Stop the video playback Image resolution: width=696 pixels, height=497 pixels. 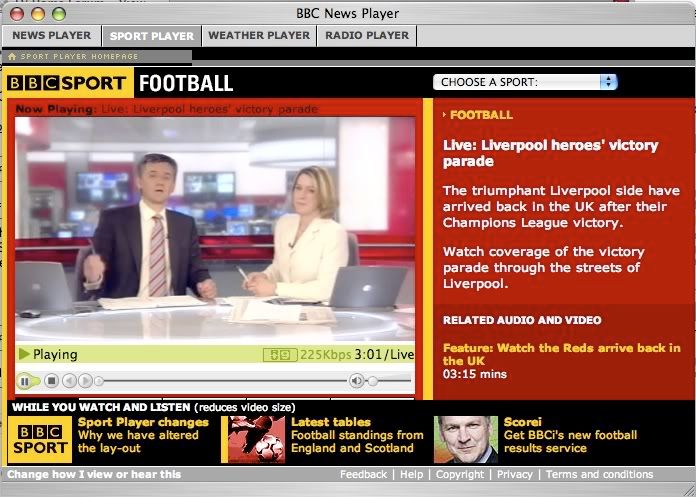(51, 381)
